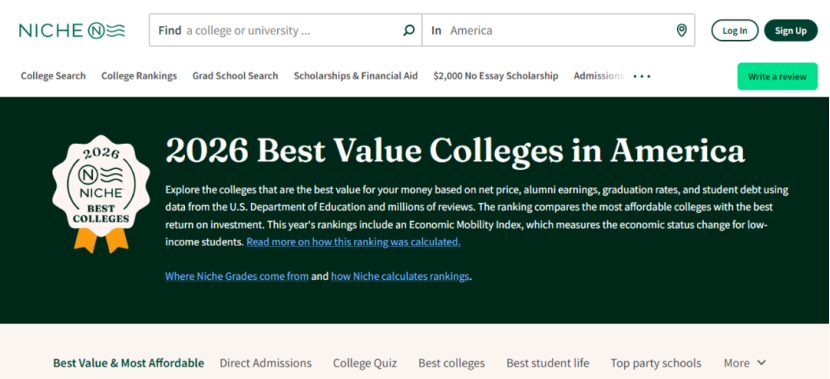Image resolution: width=830 pixels, height=379 pixels.
Task: Click the Sign Up button
Action: coord(791,31)
